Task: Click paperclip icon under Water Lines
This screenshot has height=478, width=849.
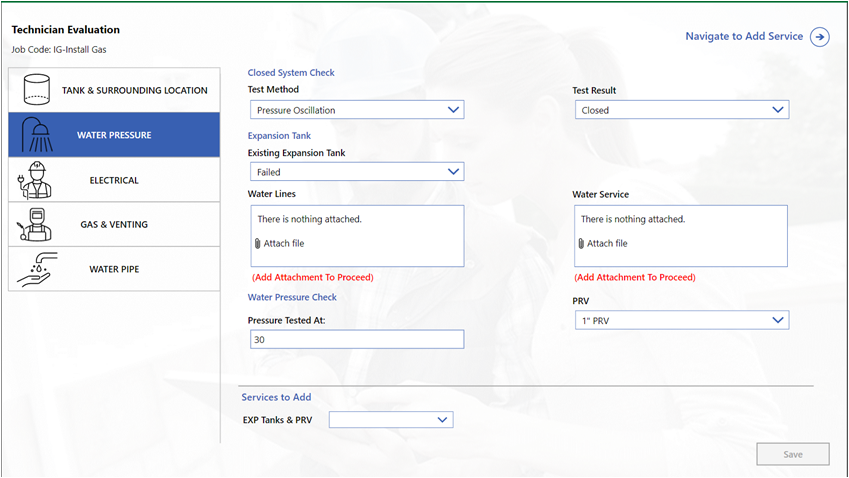Action: [x=258, y=244]
